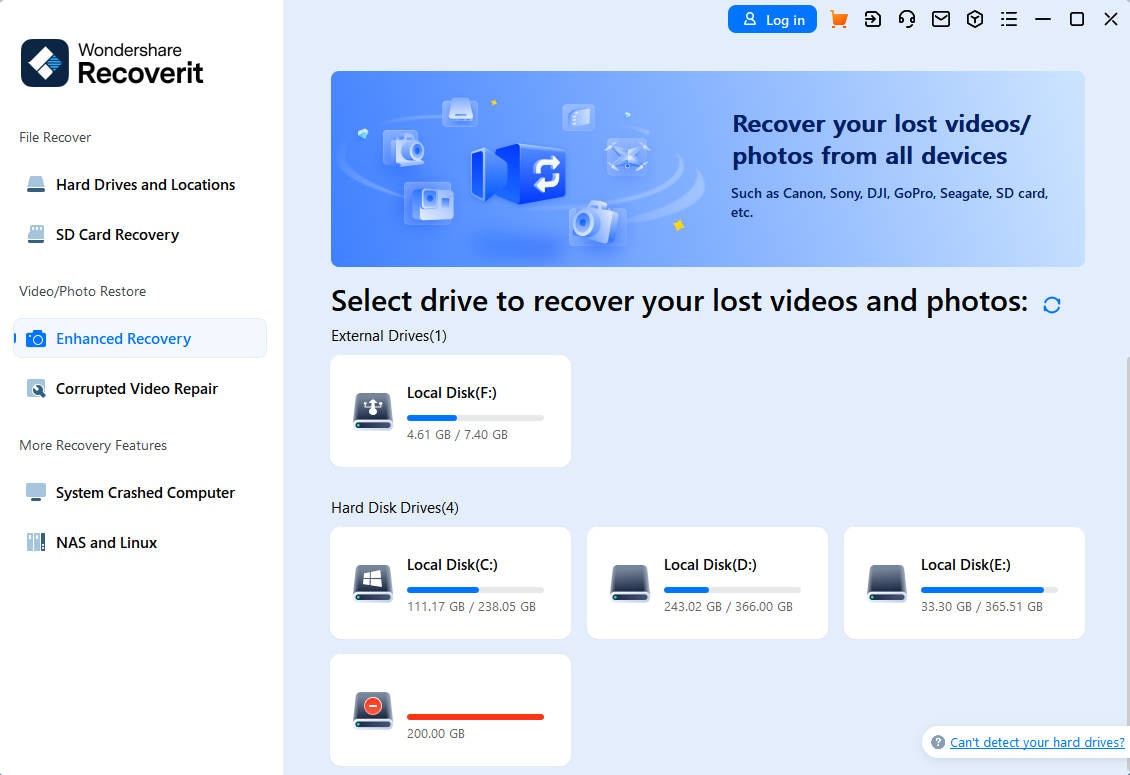The height and width of the screenshot is (775, 1130).
Task: Click the Hard Drives sidebar drive icon
Action: 36,185
